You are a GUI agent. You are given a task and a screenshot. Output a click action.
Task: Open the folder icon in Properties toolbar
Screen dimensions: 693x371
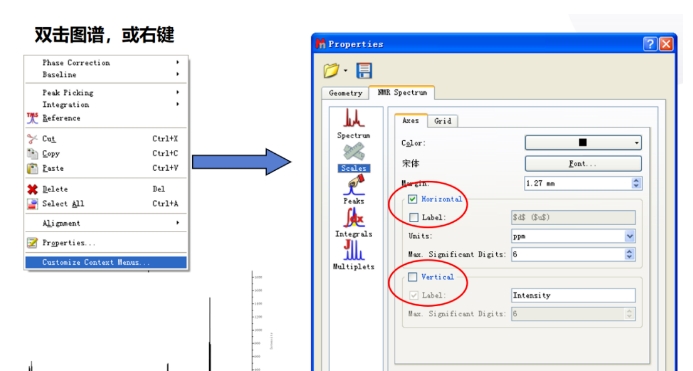click(x=331, y=70)
